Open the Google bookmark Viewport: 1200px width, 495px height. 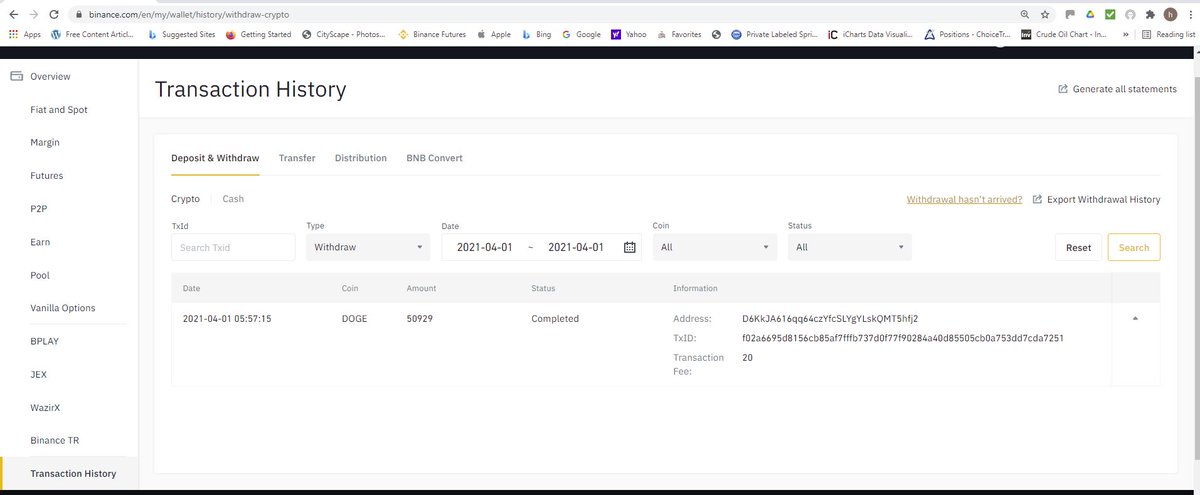pos(581,34)
